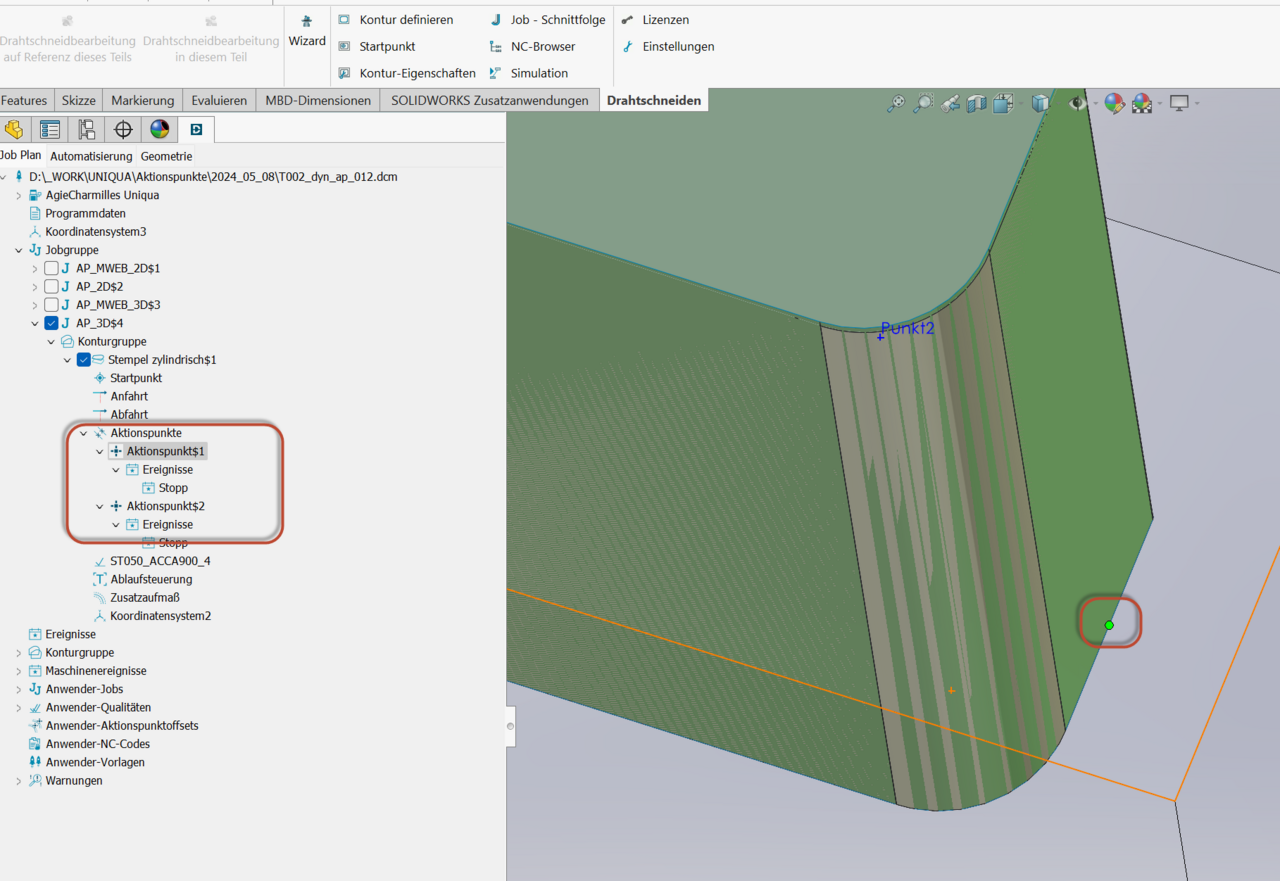Open the Edit Appearance color sphere
The height and width of the screenshot is (881, 1280).
pos(1114,103)
